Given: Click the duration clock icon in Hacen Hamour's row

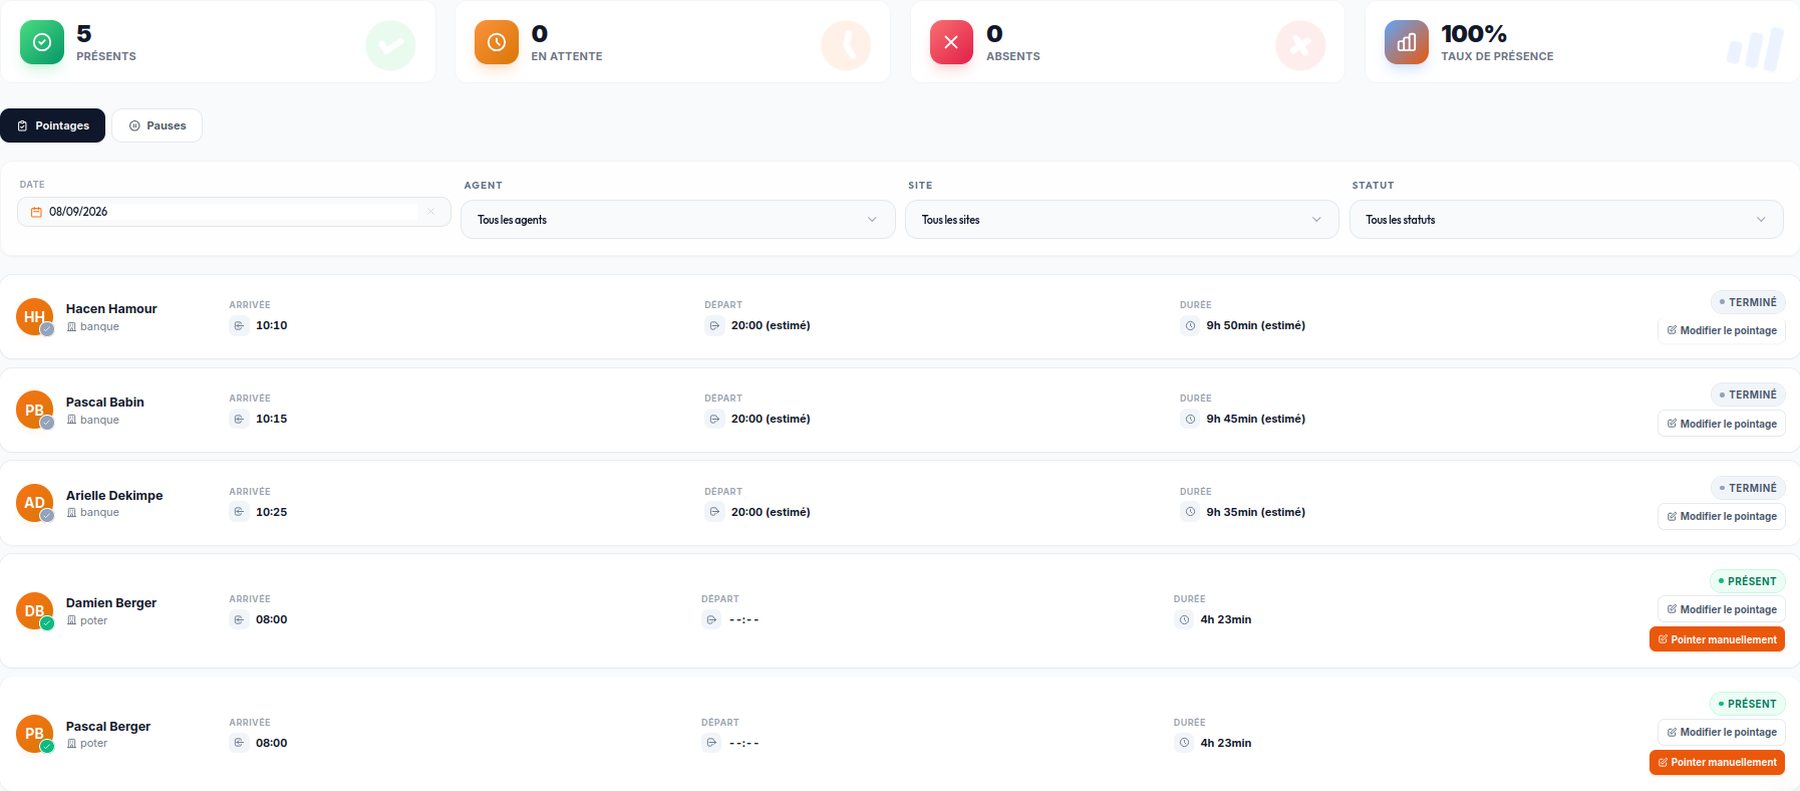Looking at the screenshot, I should point(1190,326).
